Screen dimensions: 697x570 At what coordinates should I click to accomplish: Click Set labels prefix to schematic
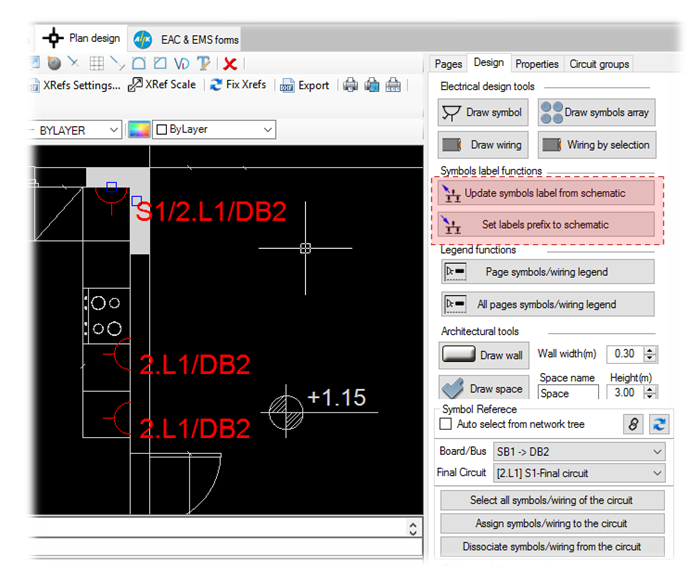(x=546, y=225)
